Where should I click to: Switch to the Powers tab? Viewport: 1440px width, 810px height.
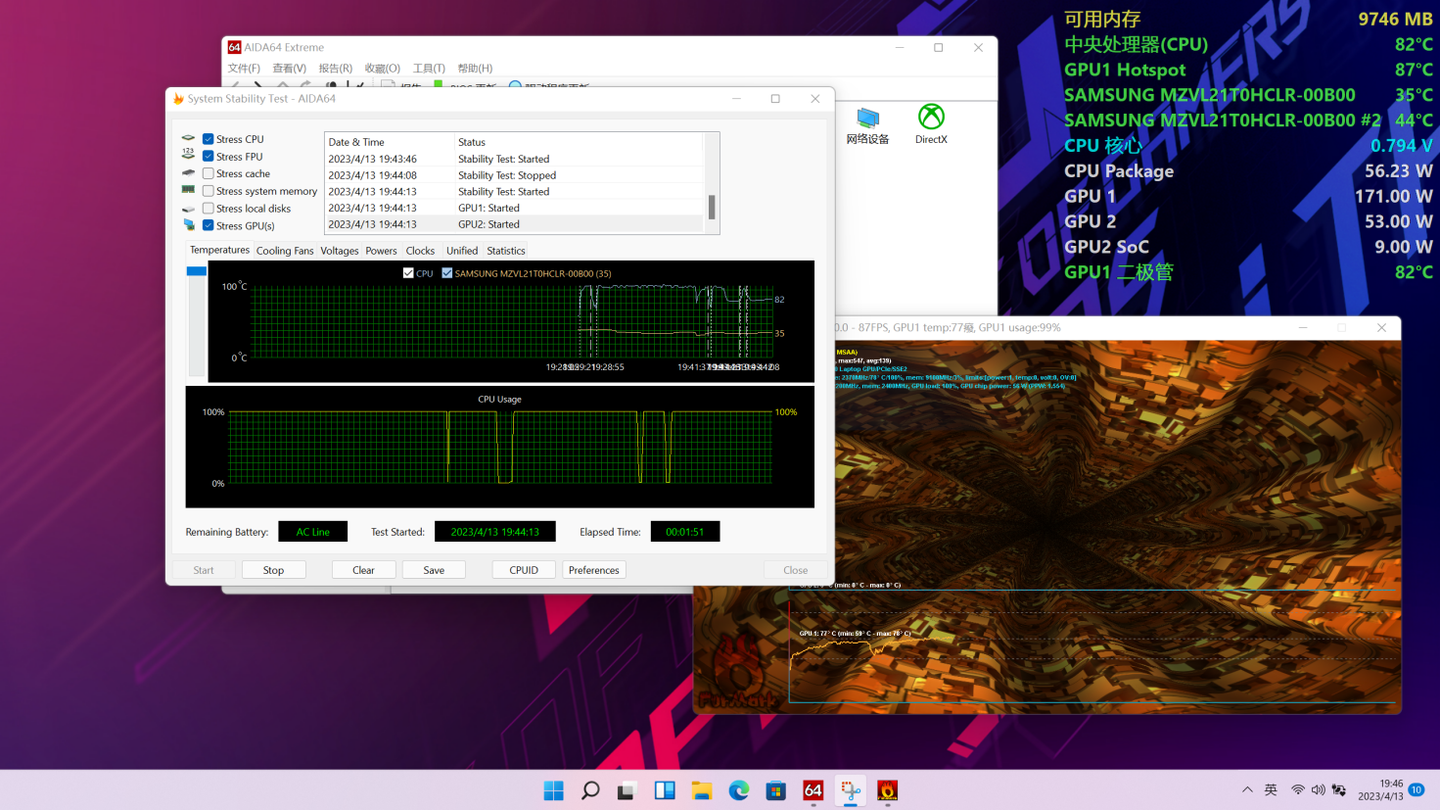point(381,251)
